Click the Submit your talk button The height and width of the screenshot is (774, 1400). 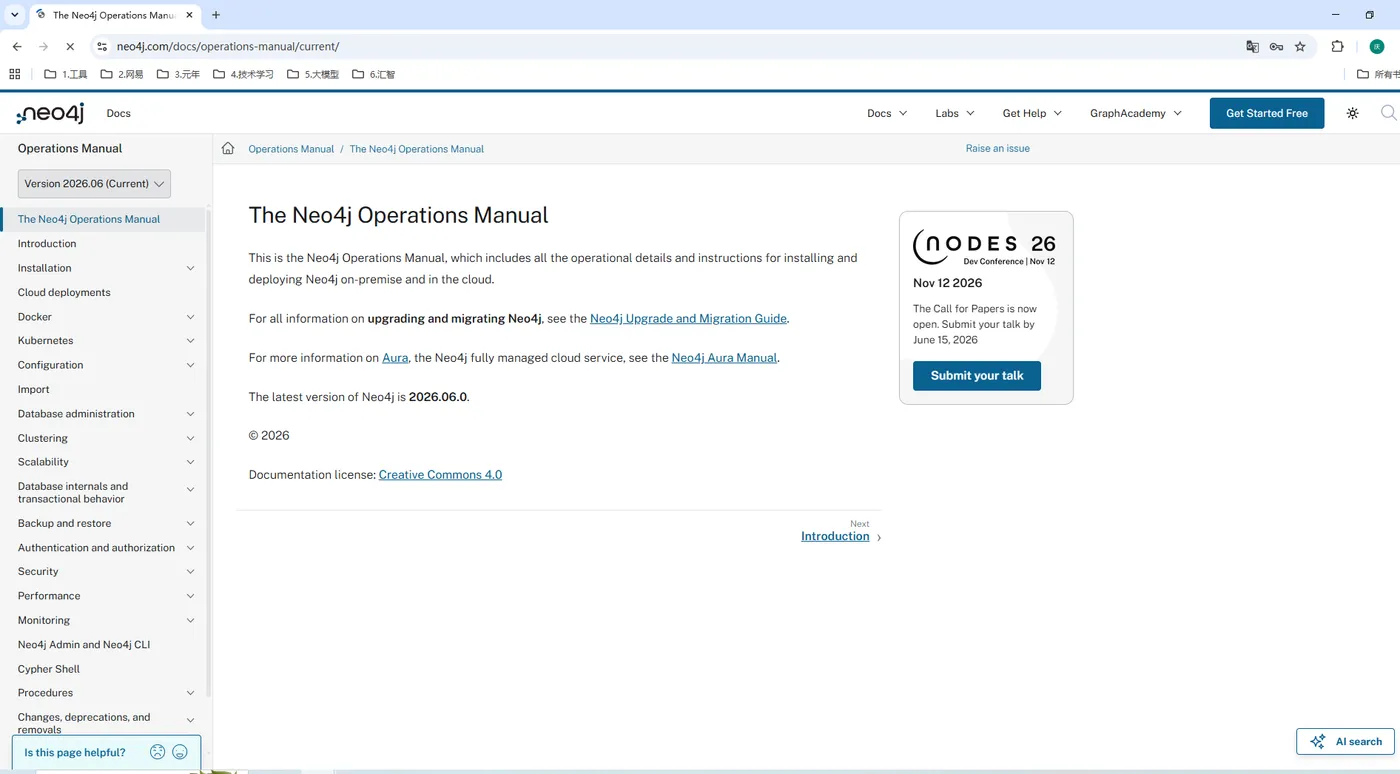tap(977, 376)
